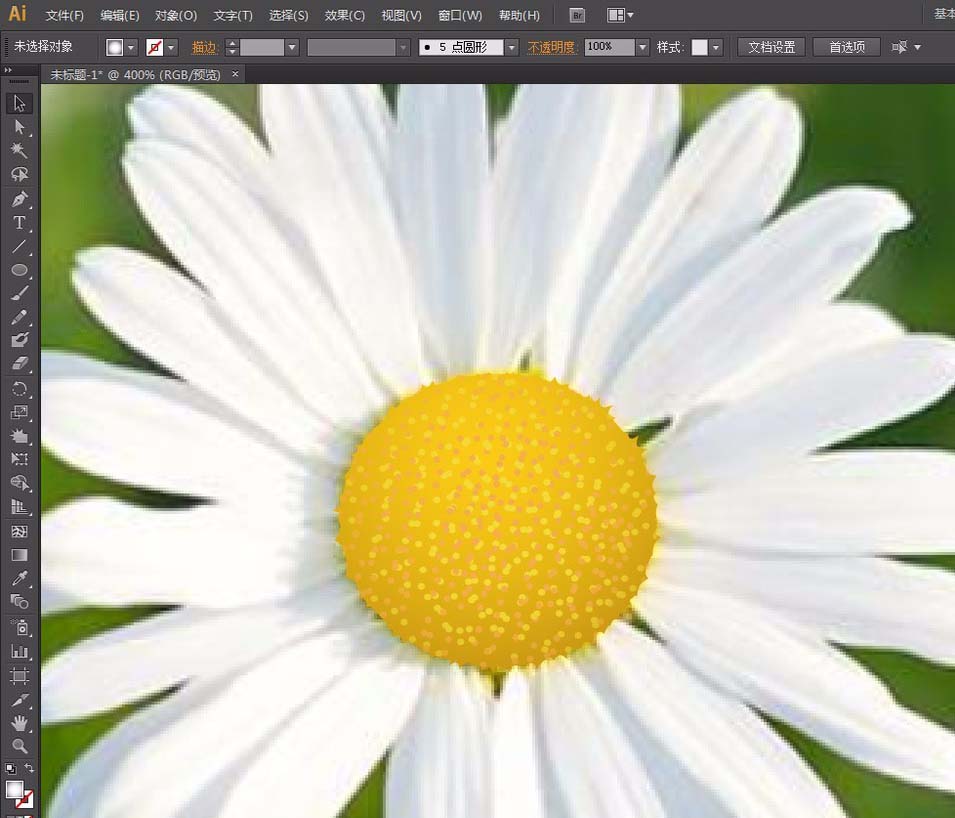Expand the control bar stroke swatch dropdown
955x818 pixels.
(171, 47)
